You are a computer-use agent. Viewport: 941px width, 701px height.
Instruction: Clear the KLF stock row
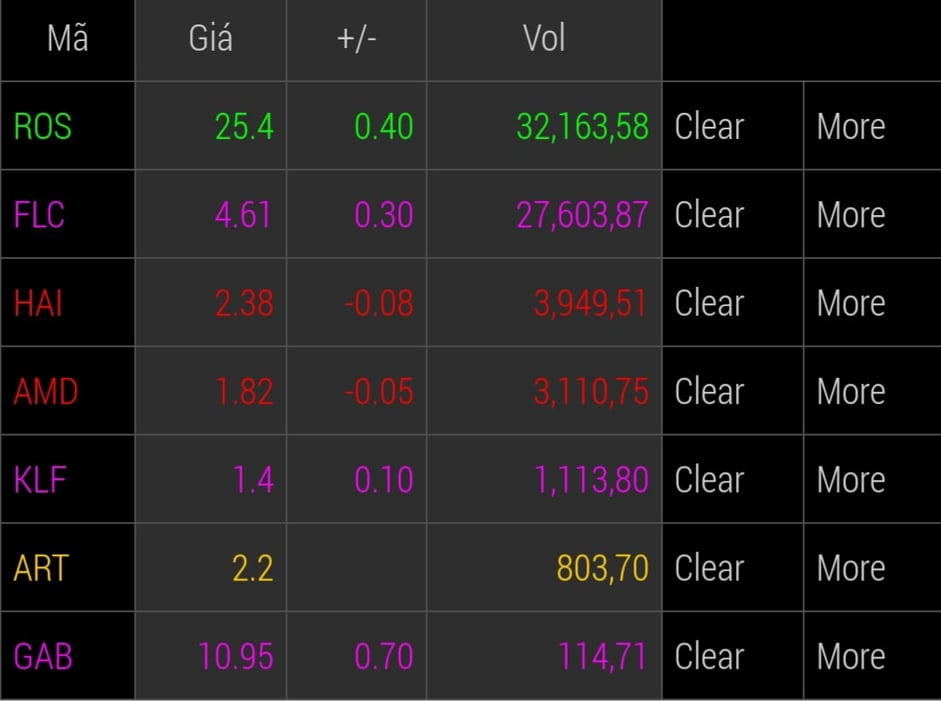732,479
